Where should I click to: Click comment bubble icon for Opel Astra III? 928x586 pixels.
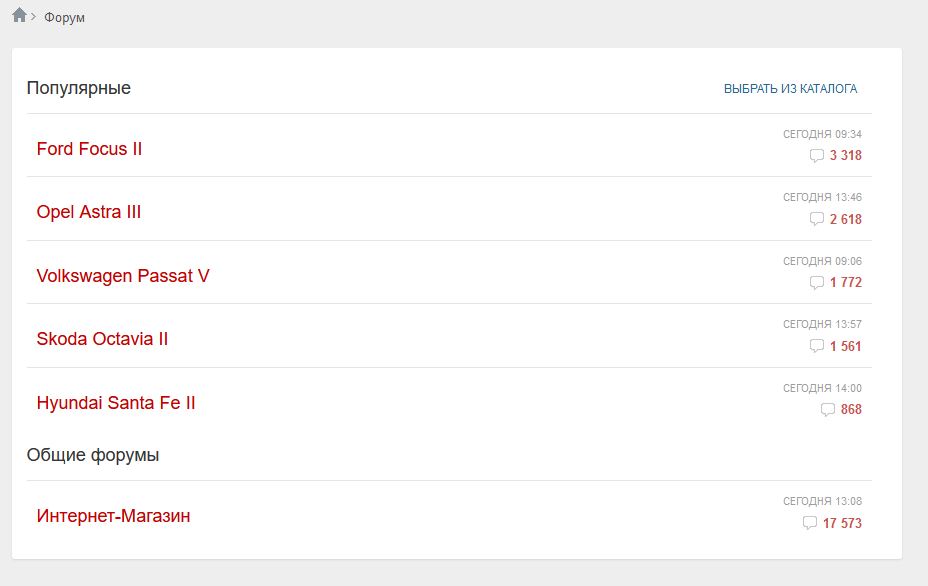(x=816, y=219)
